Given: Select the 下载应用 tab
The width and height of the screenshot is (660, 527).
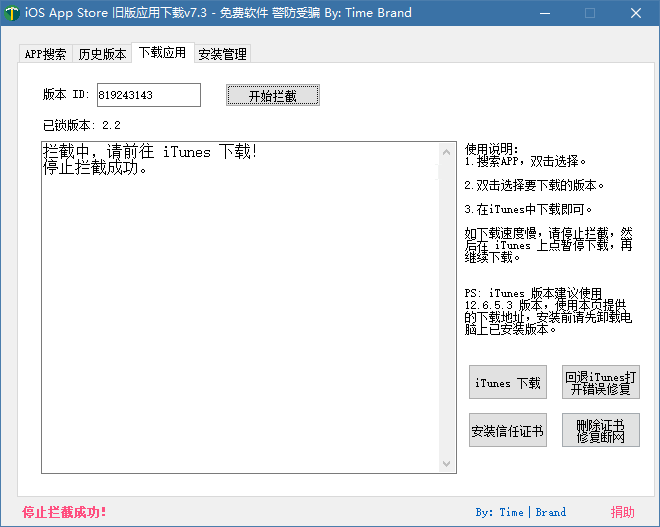Looking at the screenshot, I should pyautogui.click(x=163, y=53).
